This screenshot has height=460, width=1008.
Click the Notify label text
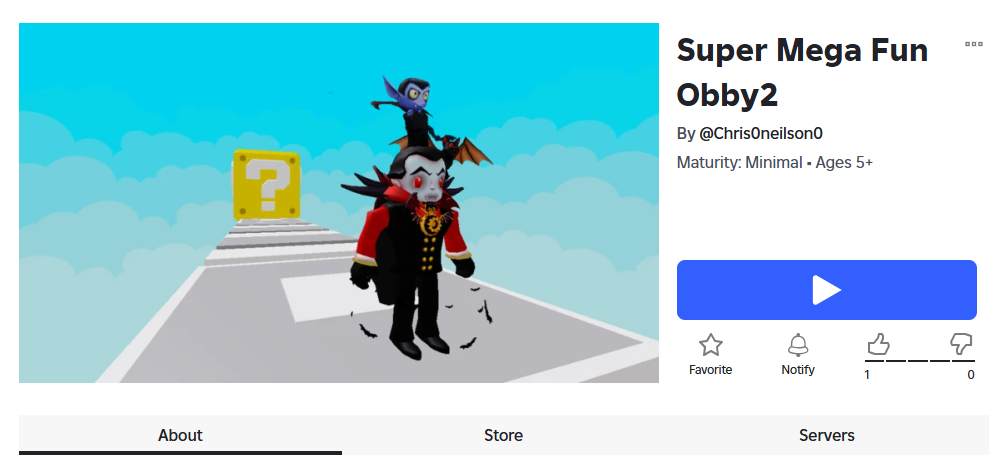pos(798,369)
